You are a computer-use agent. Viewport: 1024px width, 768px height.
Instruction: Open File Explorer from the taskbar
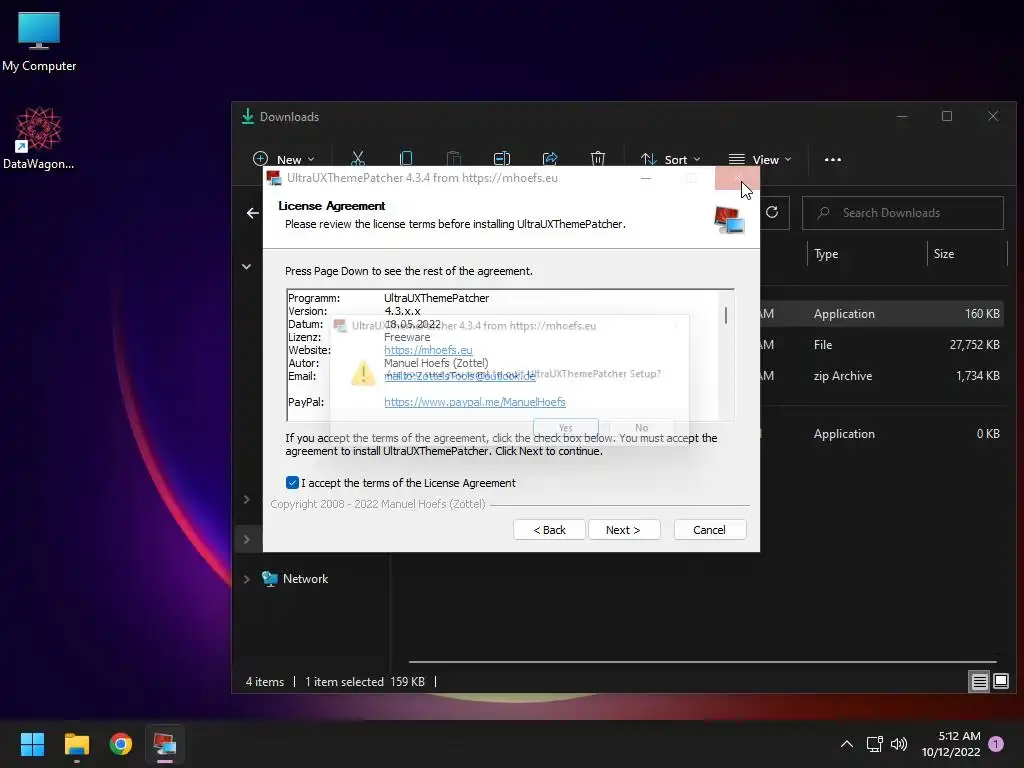point(76,744)
